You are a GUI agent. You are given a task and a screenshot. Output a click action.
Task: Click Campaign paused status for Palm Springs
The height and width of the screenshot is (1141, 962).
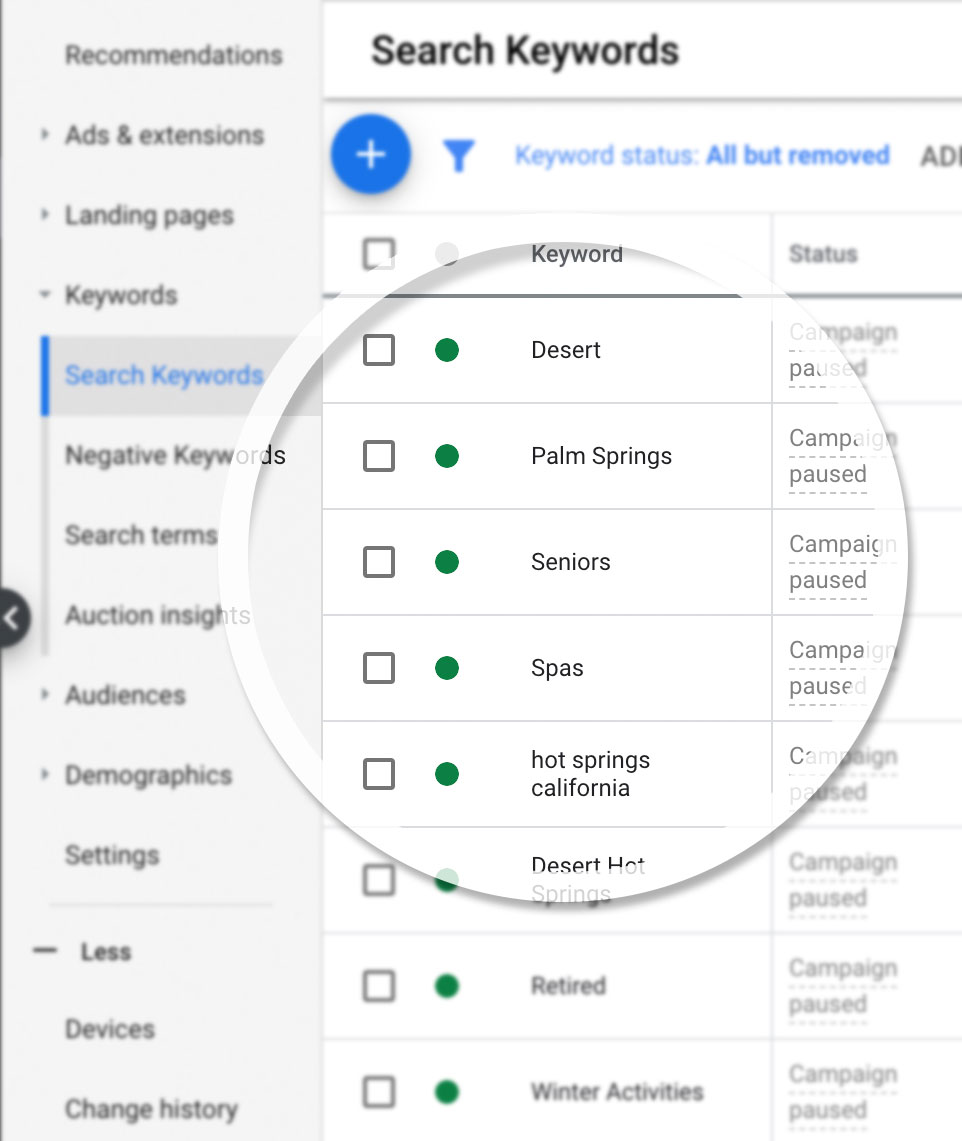pos(843,456)
